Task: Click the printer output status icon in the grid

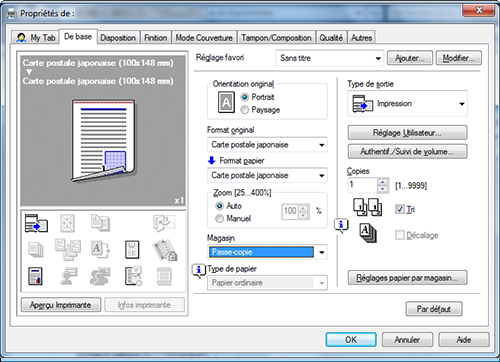Action: [x=36, y=223]
